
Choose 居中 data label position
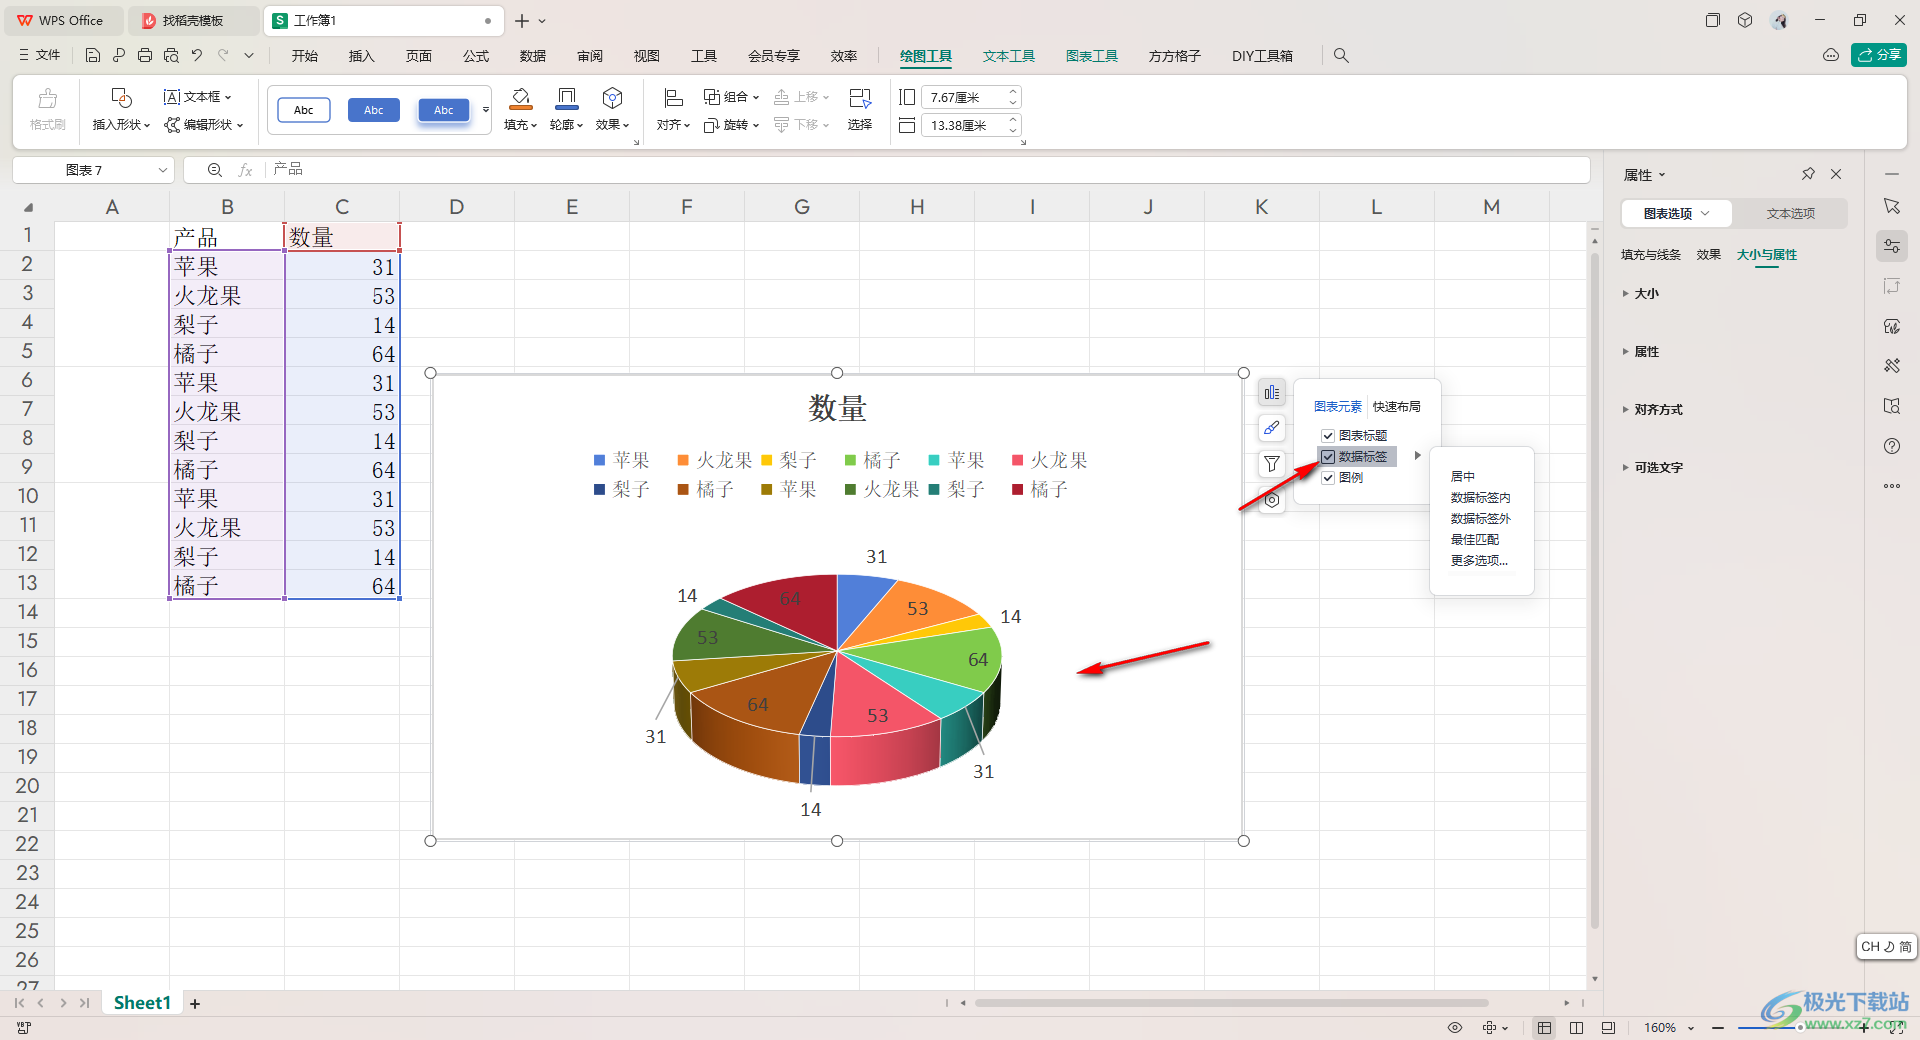pos(1463,477)
